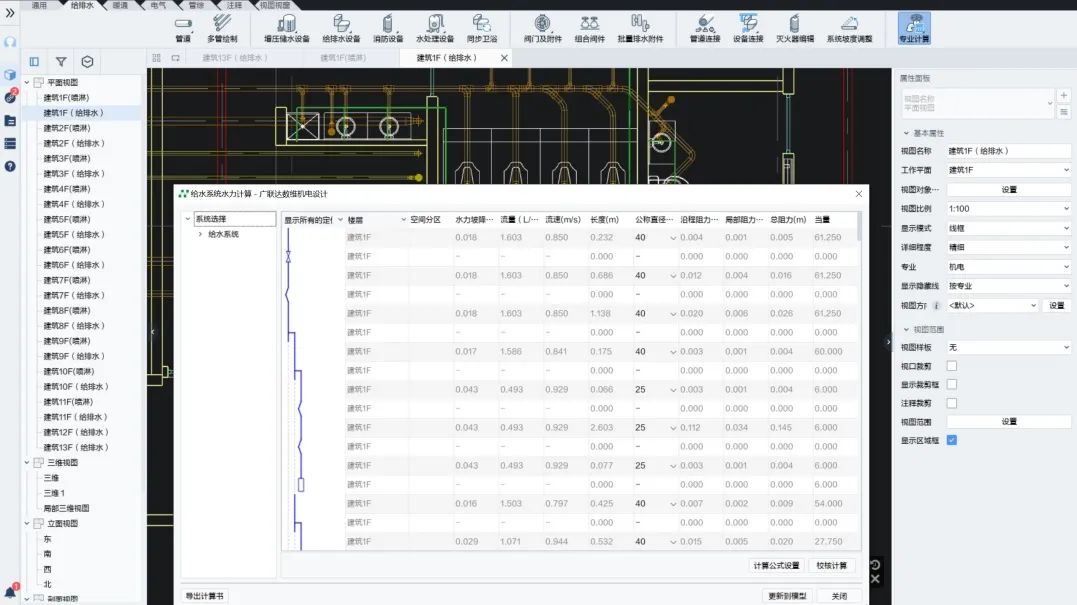The width and height of the screenshot is (1077, 605).
Task: Uncheck the 显示区域框 checkbox
Action: pyautogui.click(x=952, y=440)
